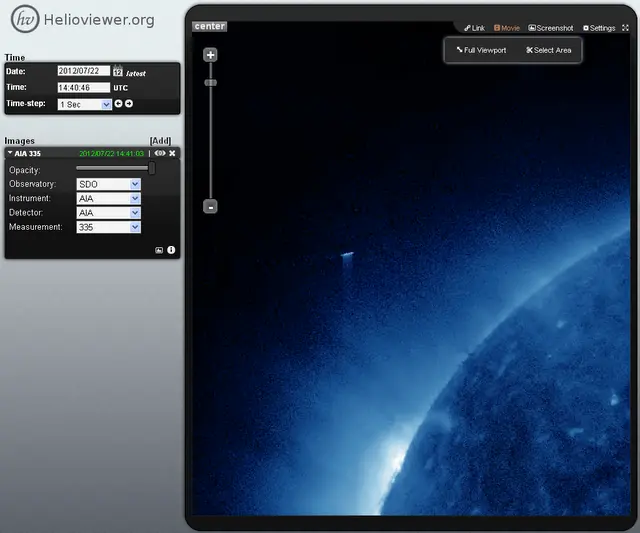Open the Movie menu

coord(507,28)
